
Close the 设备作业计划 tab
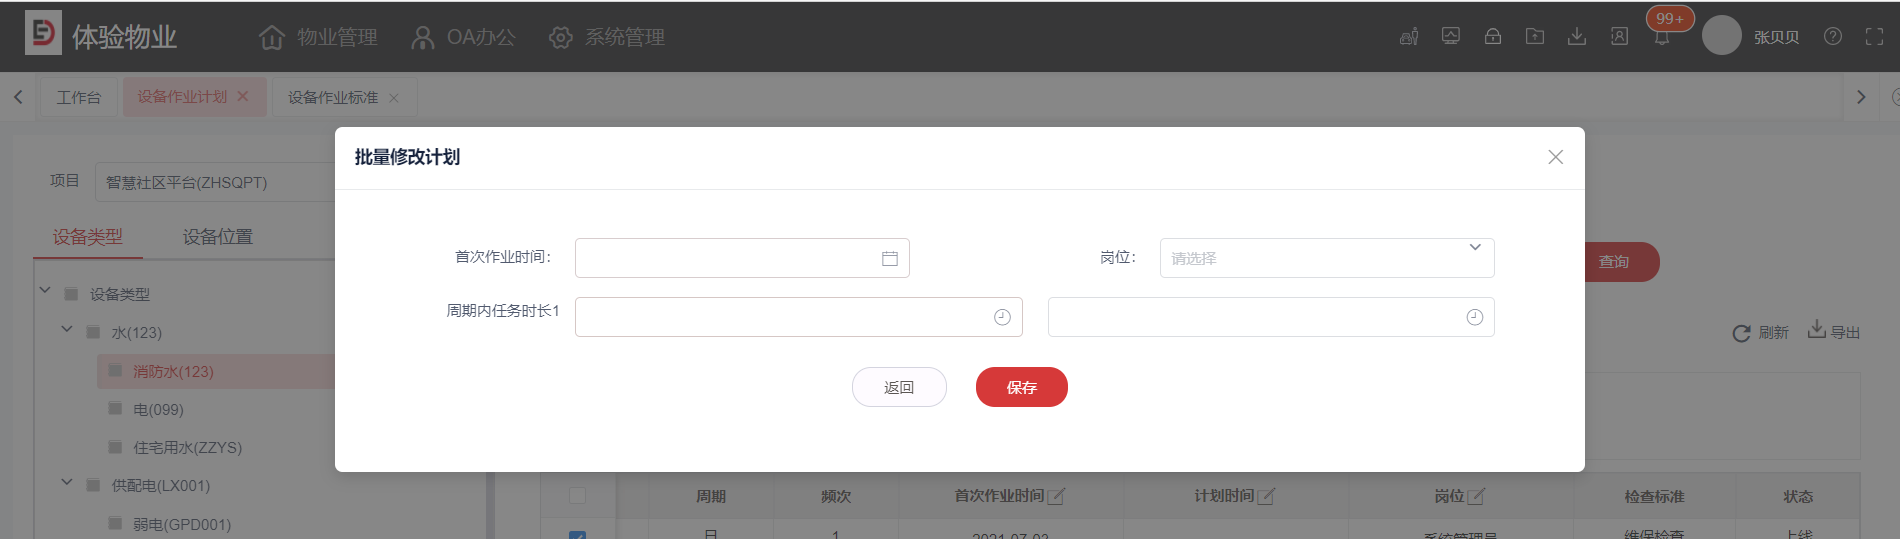[242, 96]
